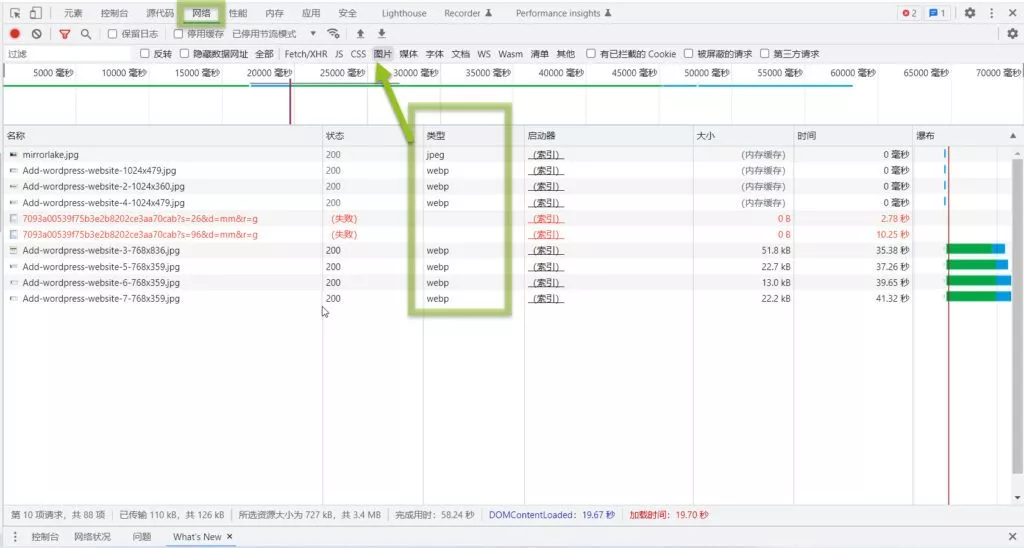Toggle Hide data URLs checkbox

(x=184, y=54)
